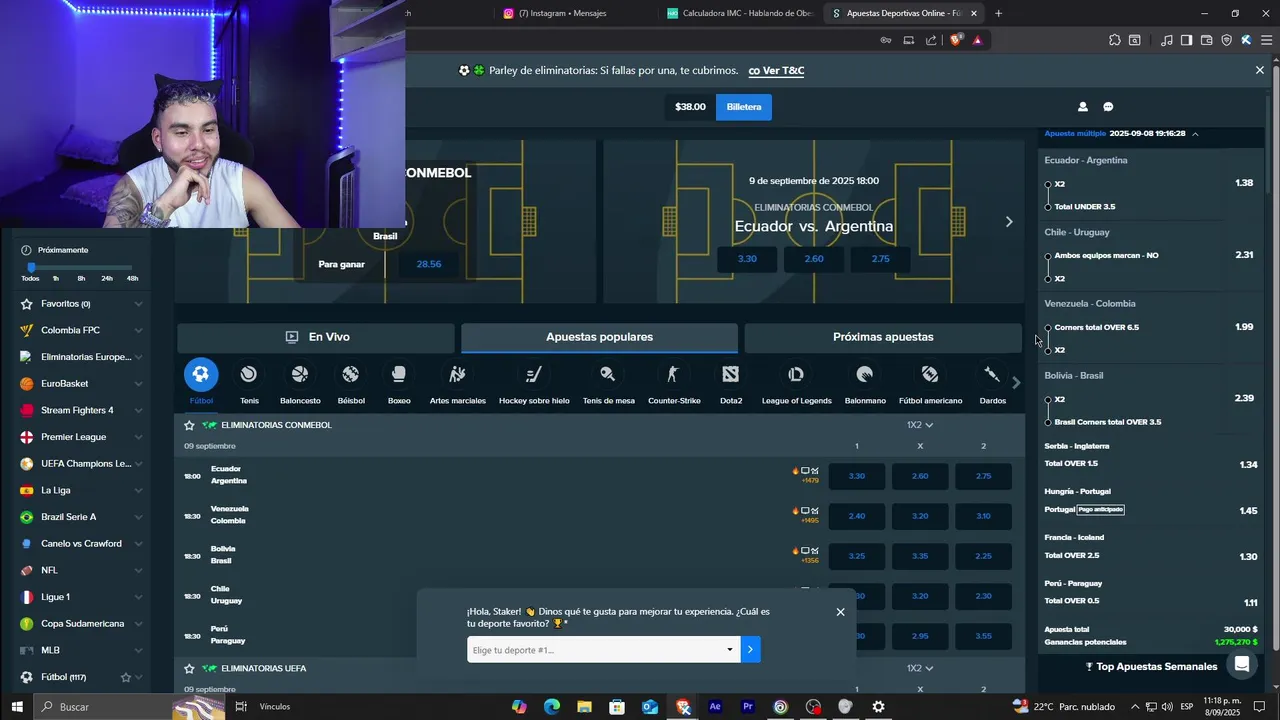This screenshot has height=720, width=1280.
Task: Close the Hola Staker survey popup
Action: click(840, 612)
